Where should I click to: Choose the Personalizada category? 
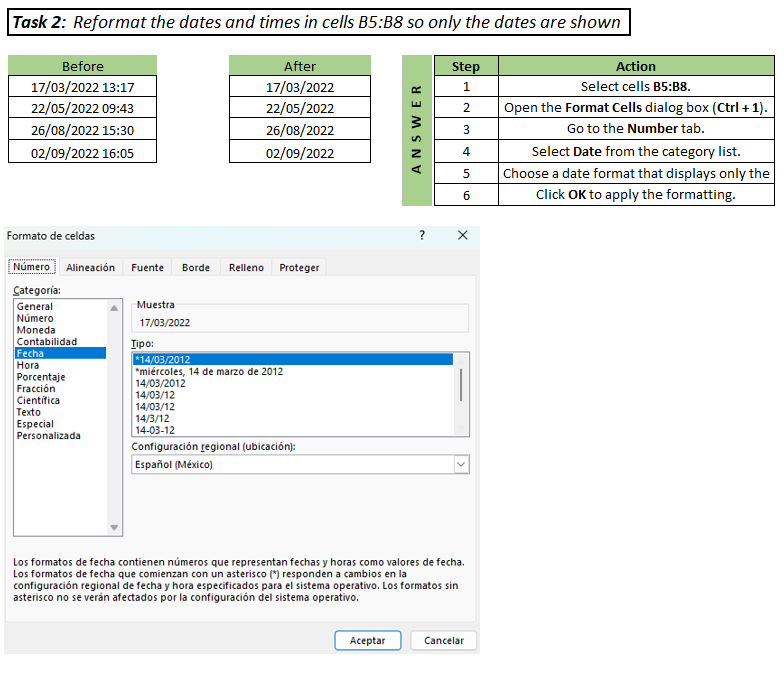click(x=60, y=436)
